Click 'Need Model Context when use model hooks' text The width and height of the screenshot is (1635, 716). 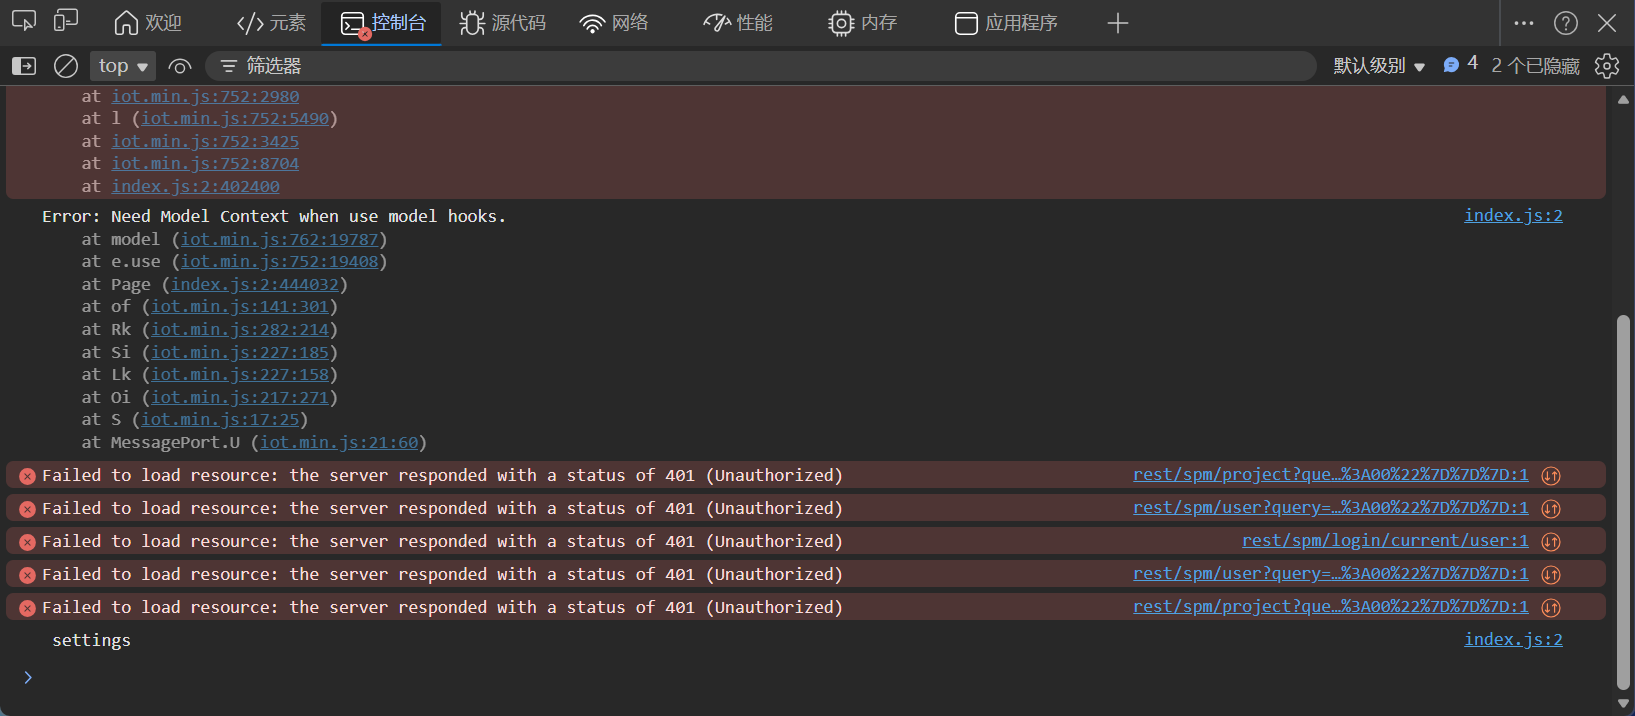pyautogui.click(x=308, y=216)
